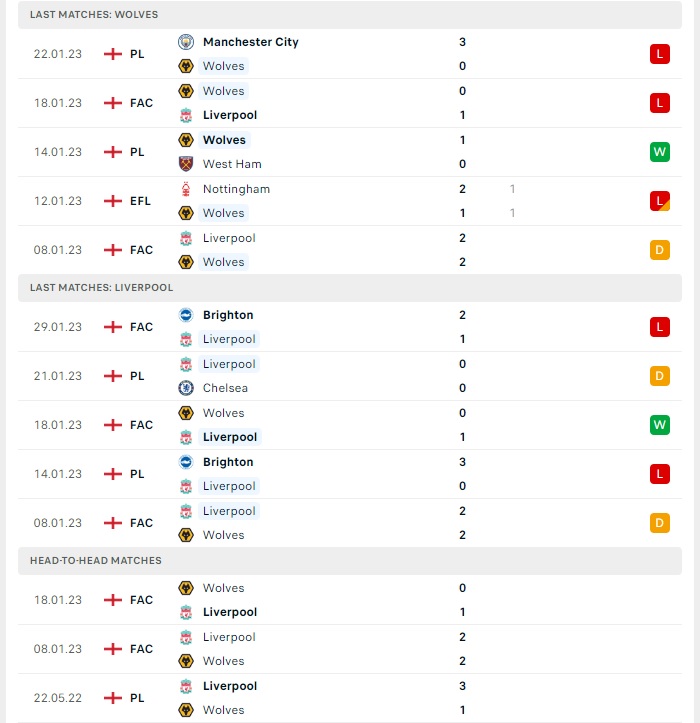The width and height of the screenshot is (700, 723).
Task: Open the 22.05.22 PL Liverpool vs Wolves match
Action: pos(350,698)
